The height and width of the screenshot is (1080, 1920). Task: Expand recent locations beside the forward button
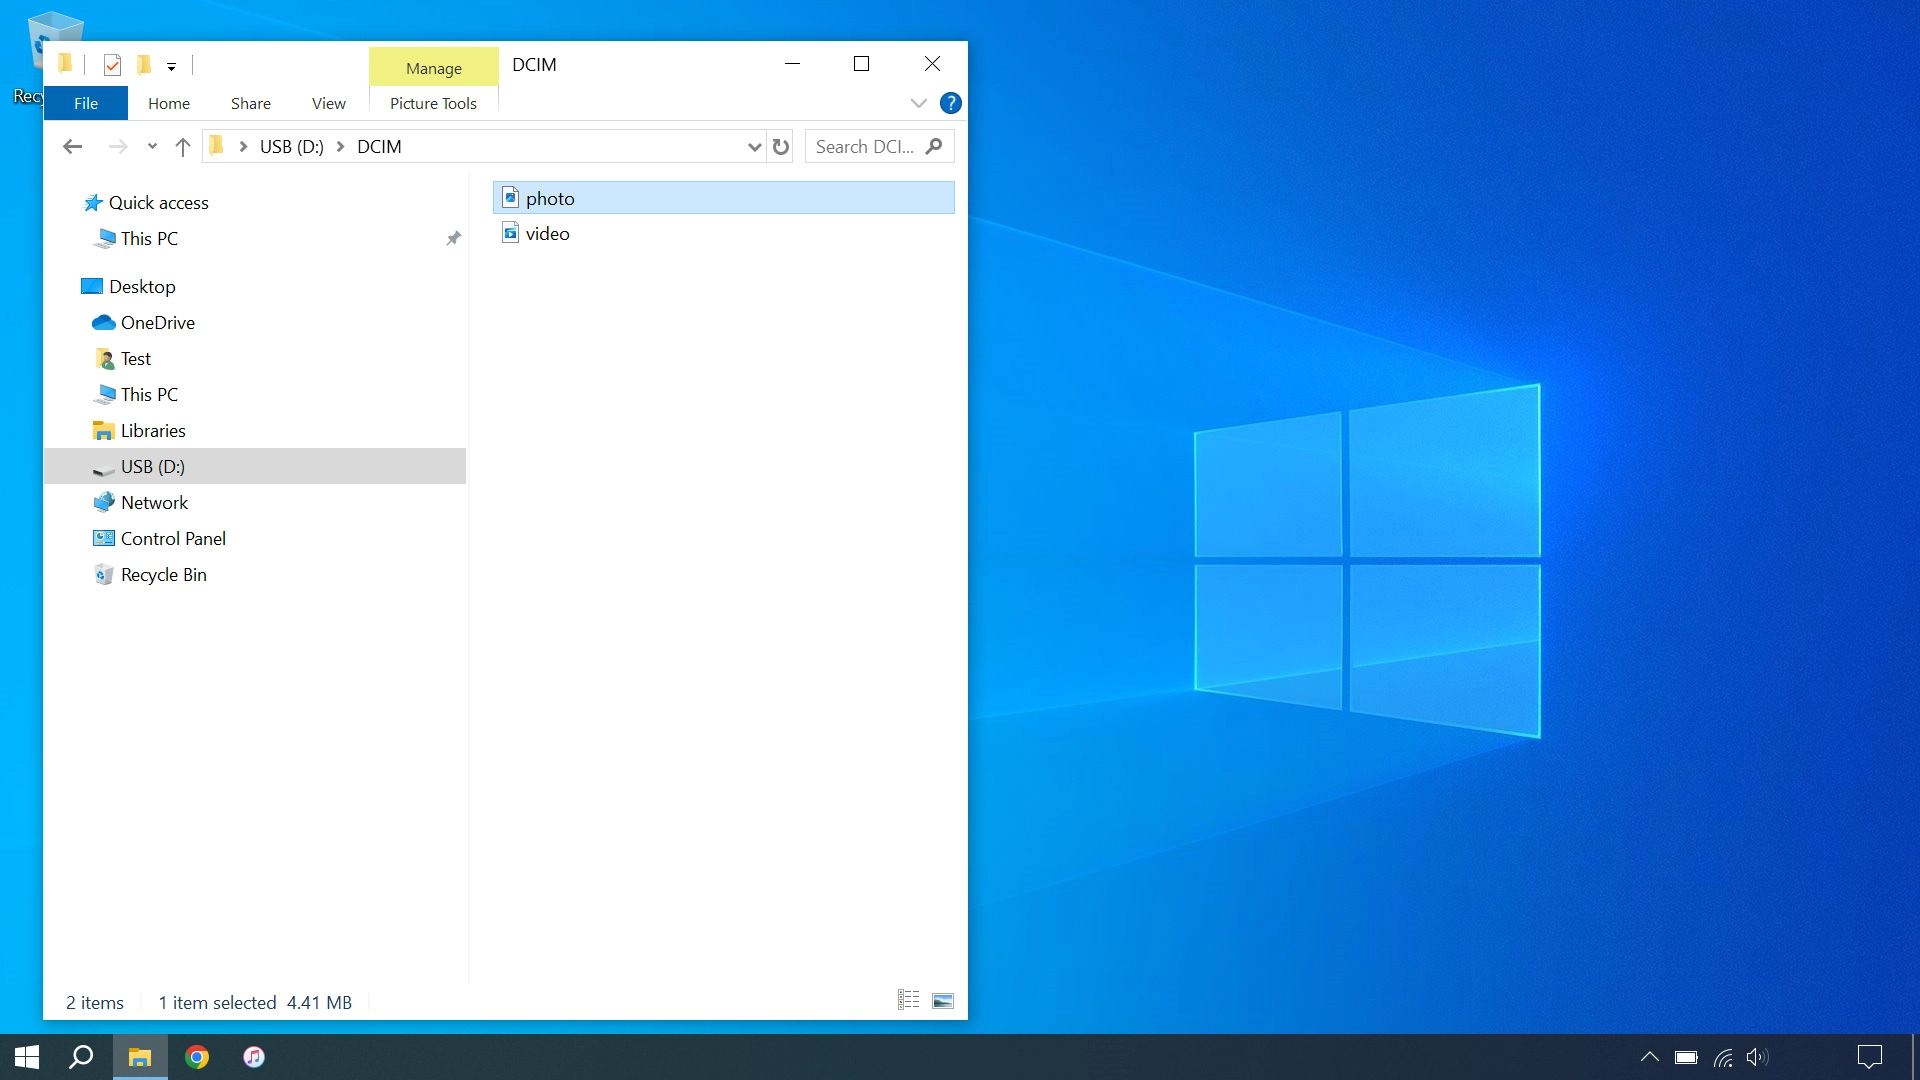(x=151, y=146)
